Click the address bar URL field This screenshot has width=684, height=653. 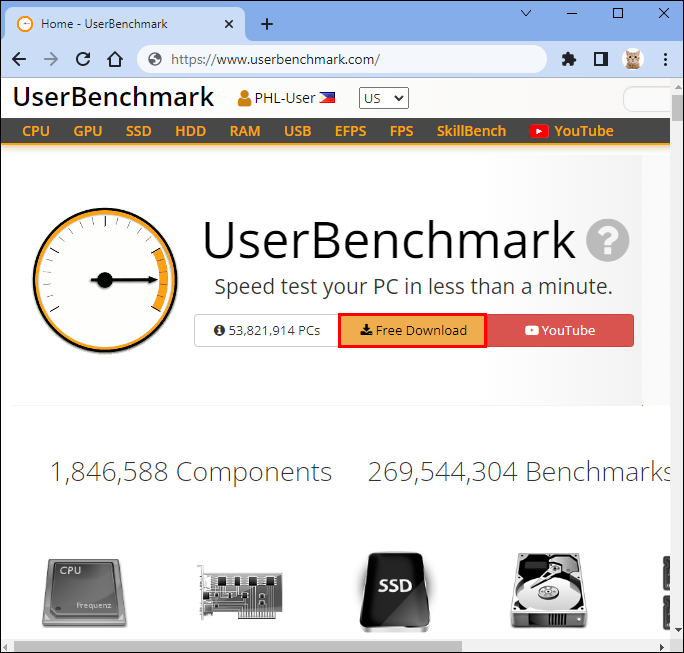(342, 59)
